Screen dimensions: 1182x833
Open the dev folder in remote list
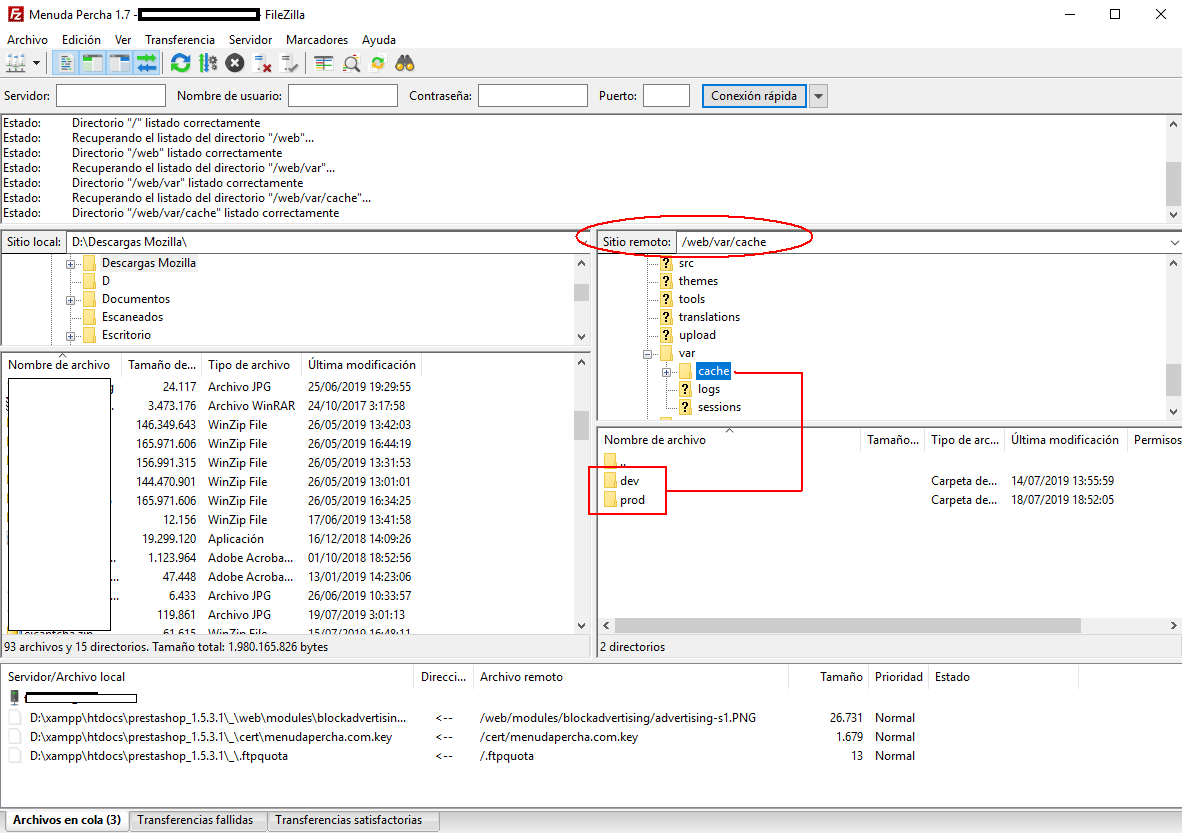tap(629, 481)
